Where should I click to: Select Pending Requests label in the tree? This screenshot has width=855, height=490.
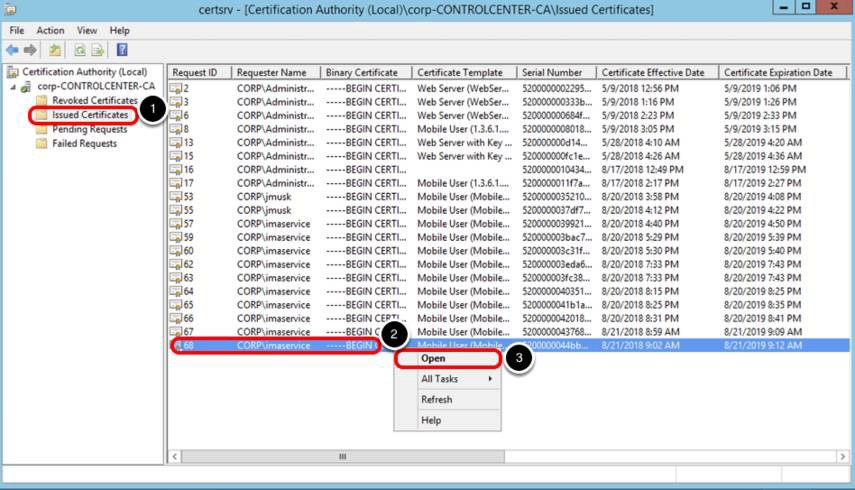[89, 129]
